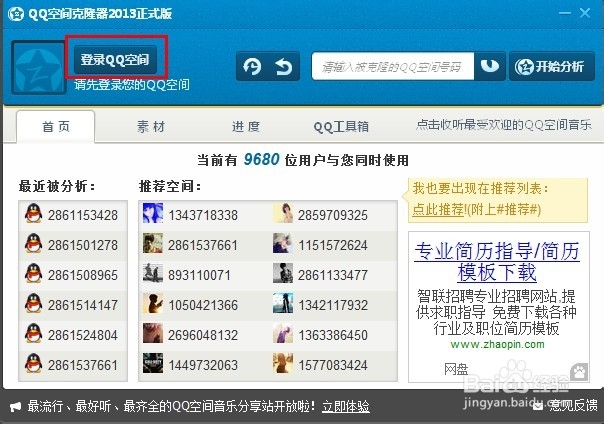Select recommended space 2696048132
This screenshot has width=604, height=424.
coord(203,335)
